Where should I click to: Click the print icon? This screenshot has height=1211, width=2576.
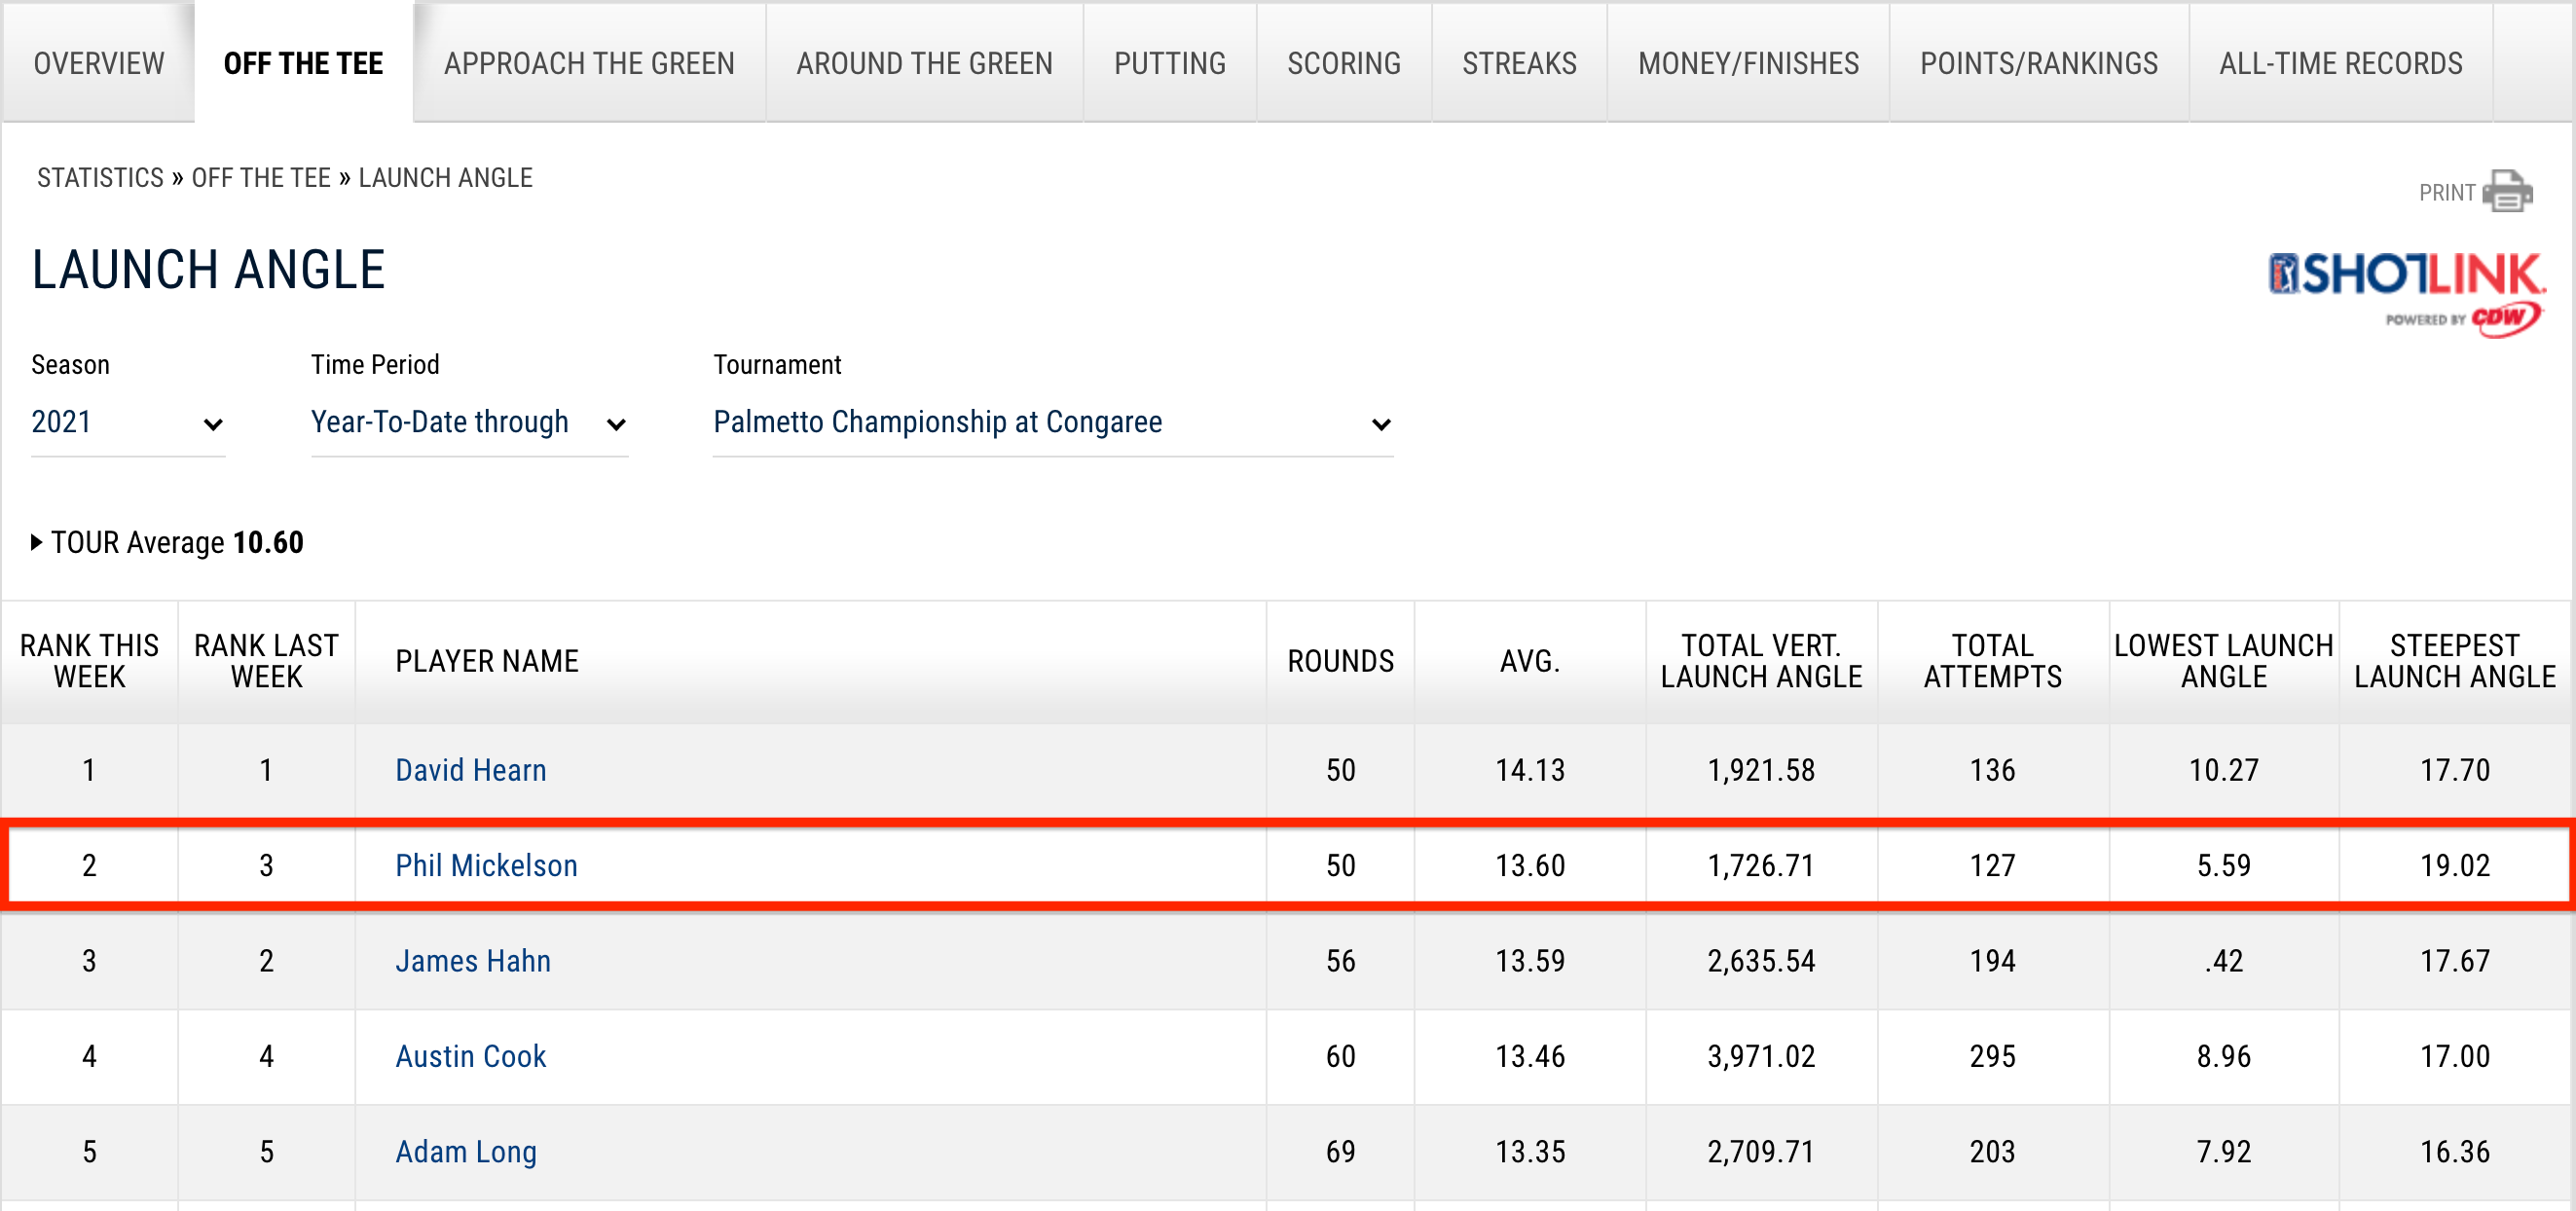(x=2506, y=191)
